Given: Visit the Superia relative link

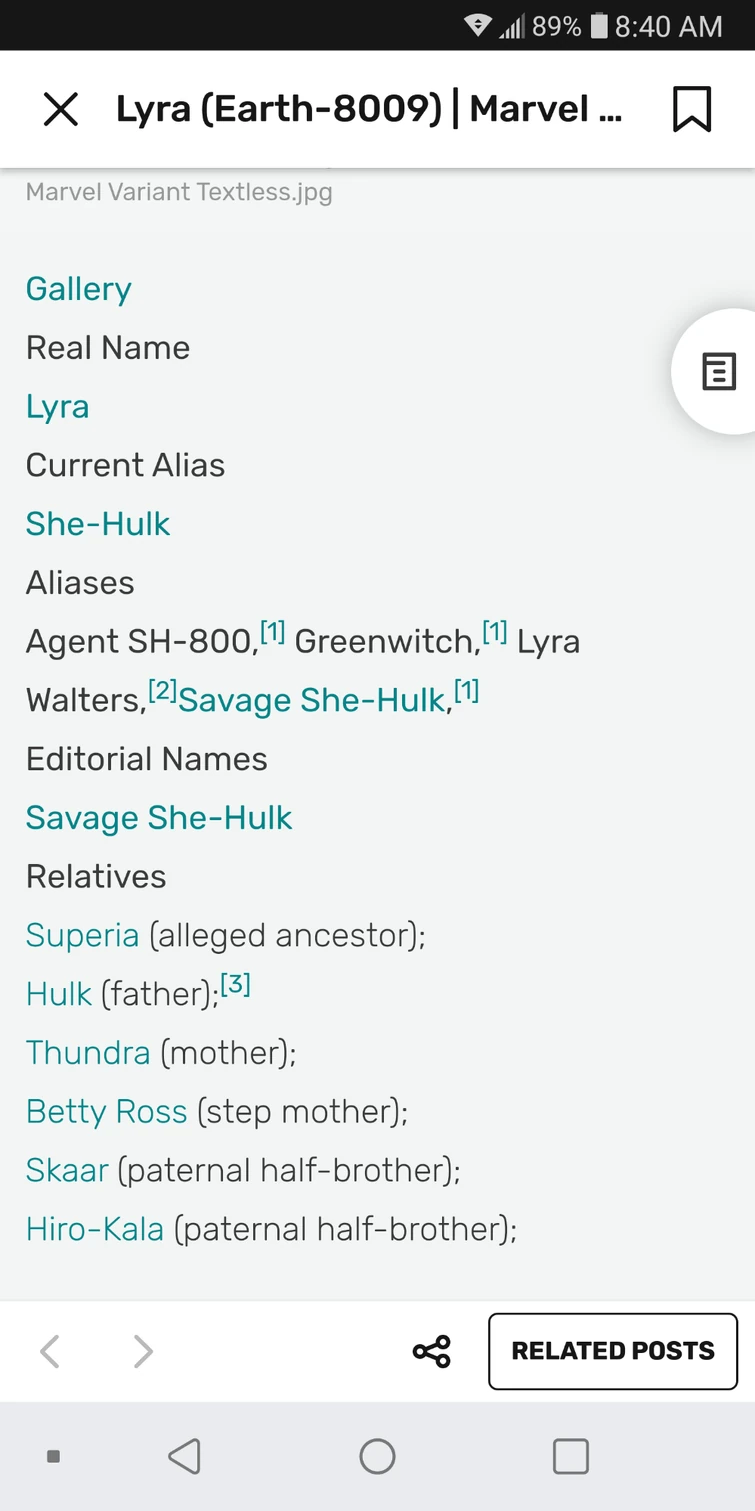Looking at the screenshot, I should point(82,936).
